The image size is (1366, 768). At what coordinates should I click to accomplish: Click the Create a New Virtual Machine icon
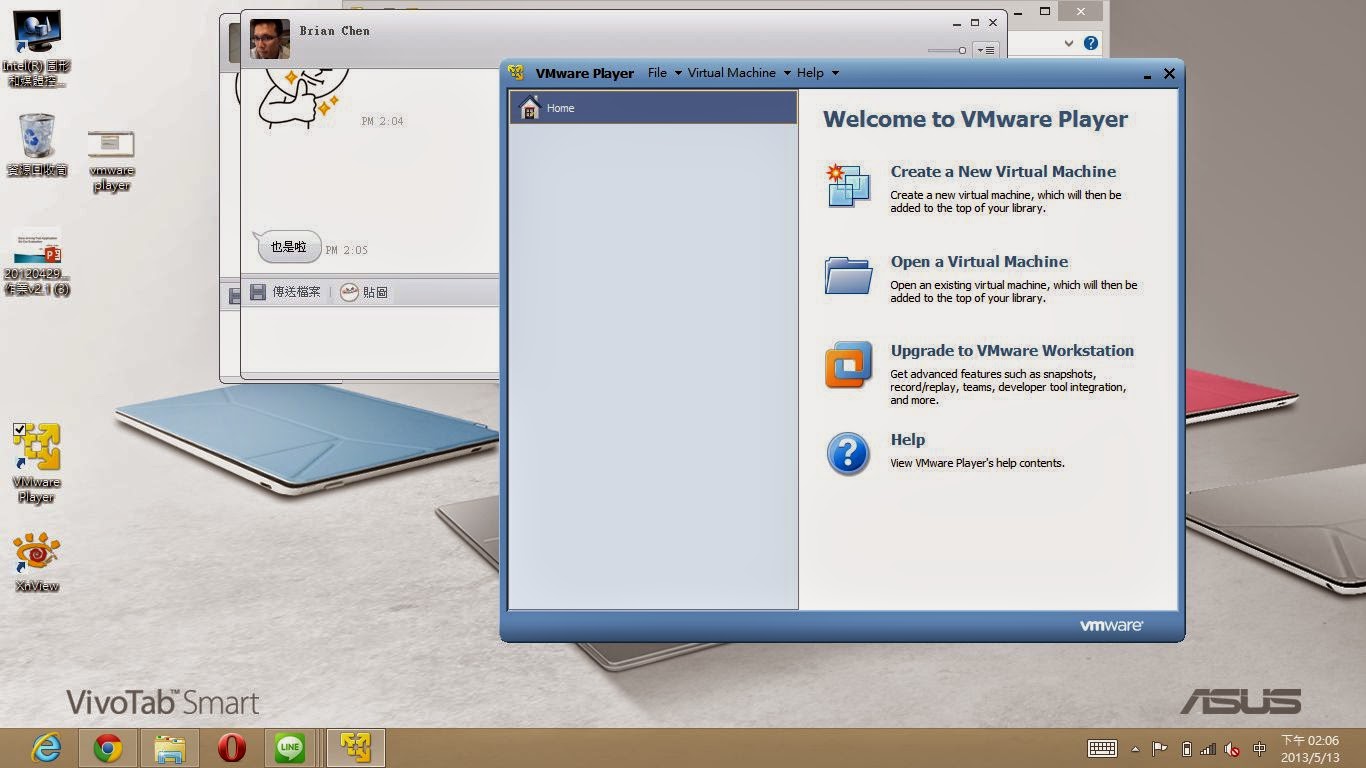(x=848, y=186)
